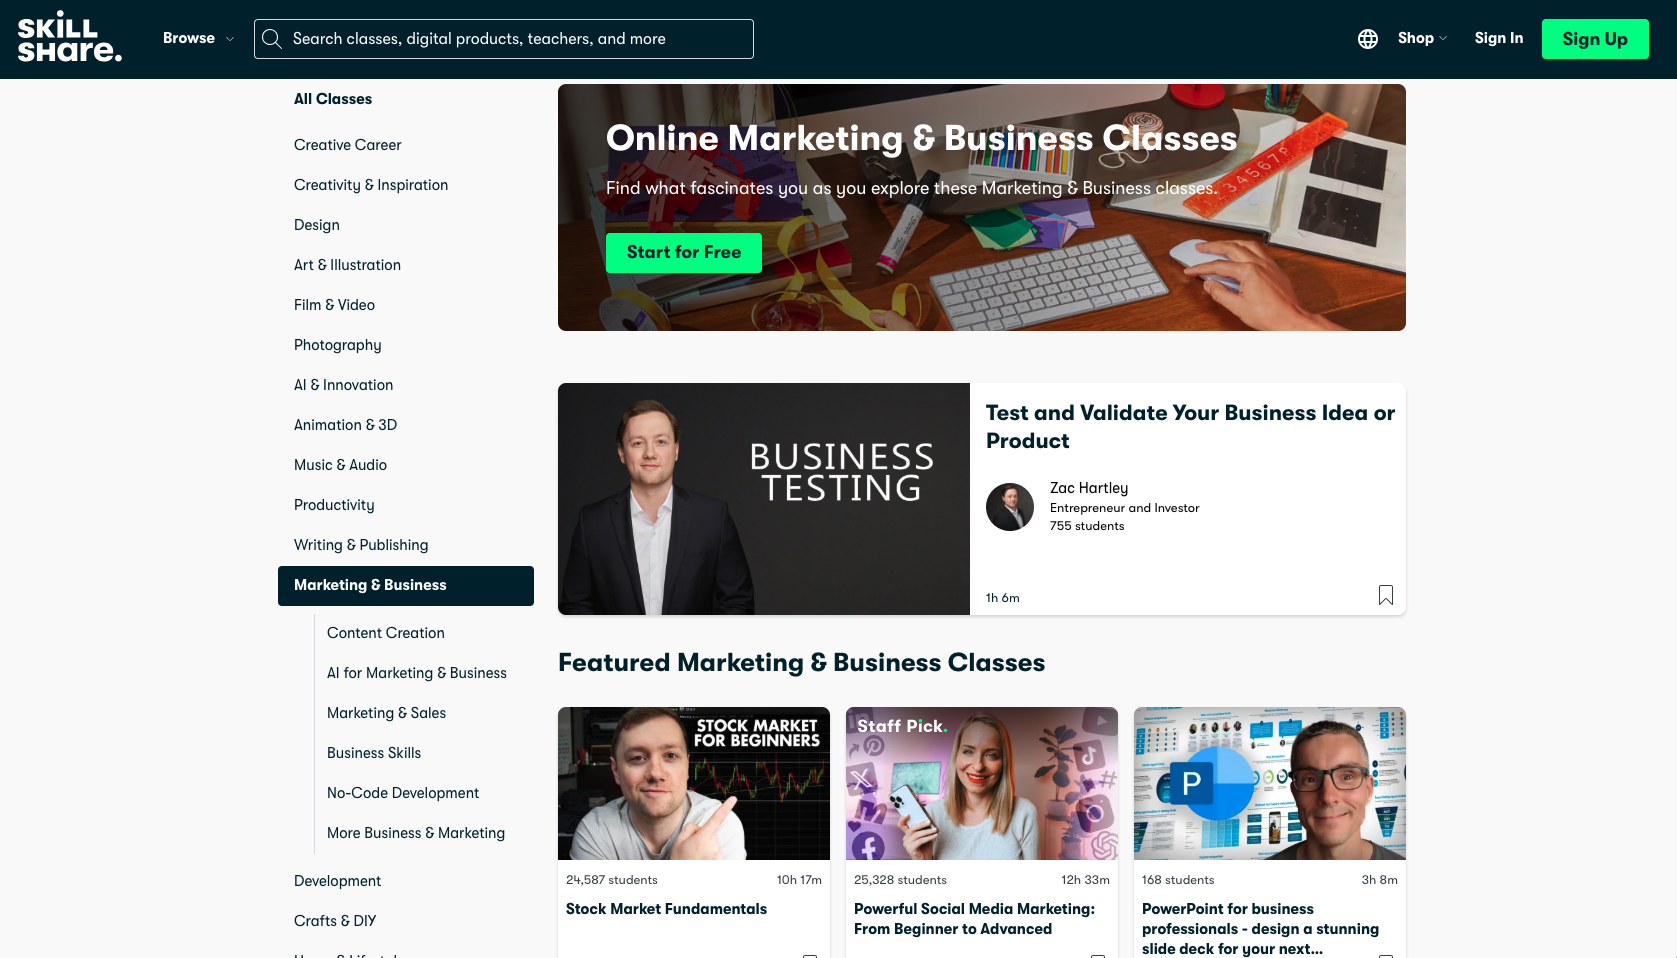The height and width of the screenshot is (958, 1677).
Task: Click Zac Hartley's profile avatar
Action: [1010, 507]
